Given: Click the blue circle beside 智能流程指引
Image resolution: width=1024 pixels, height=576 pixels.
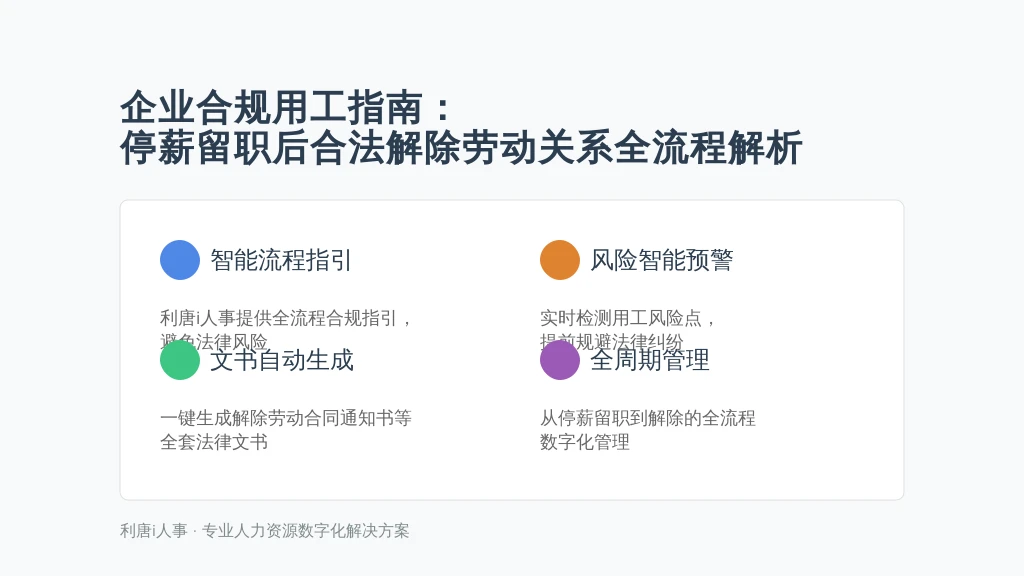Looking at the screenshot, I should coord(180,260).
